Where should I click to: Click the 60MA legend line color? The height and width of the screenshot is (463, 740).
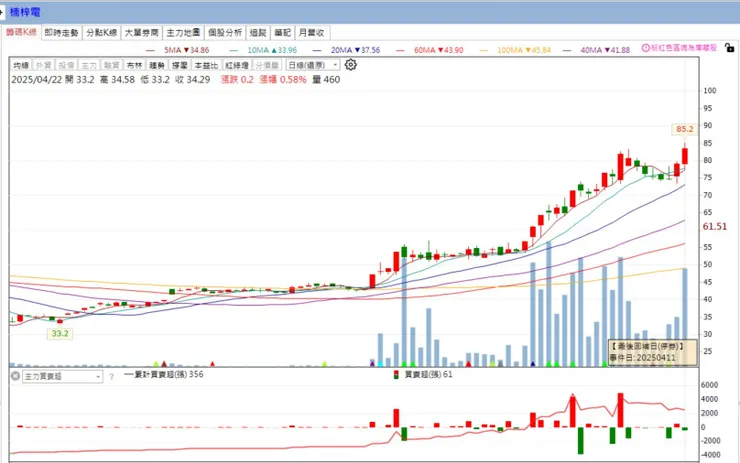point(400,50)
